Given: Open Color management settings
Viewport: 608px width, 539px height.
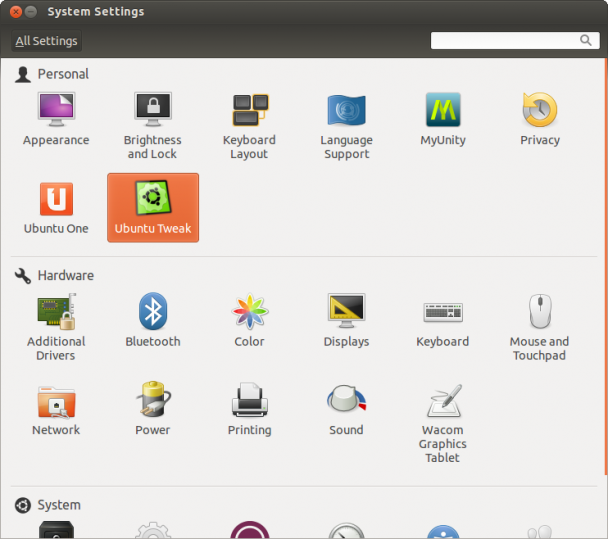Looking at the screenshot, I should 249,321.
